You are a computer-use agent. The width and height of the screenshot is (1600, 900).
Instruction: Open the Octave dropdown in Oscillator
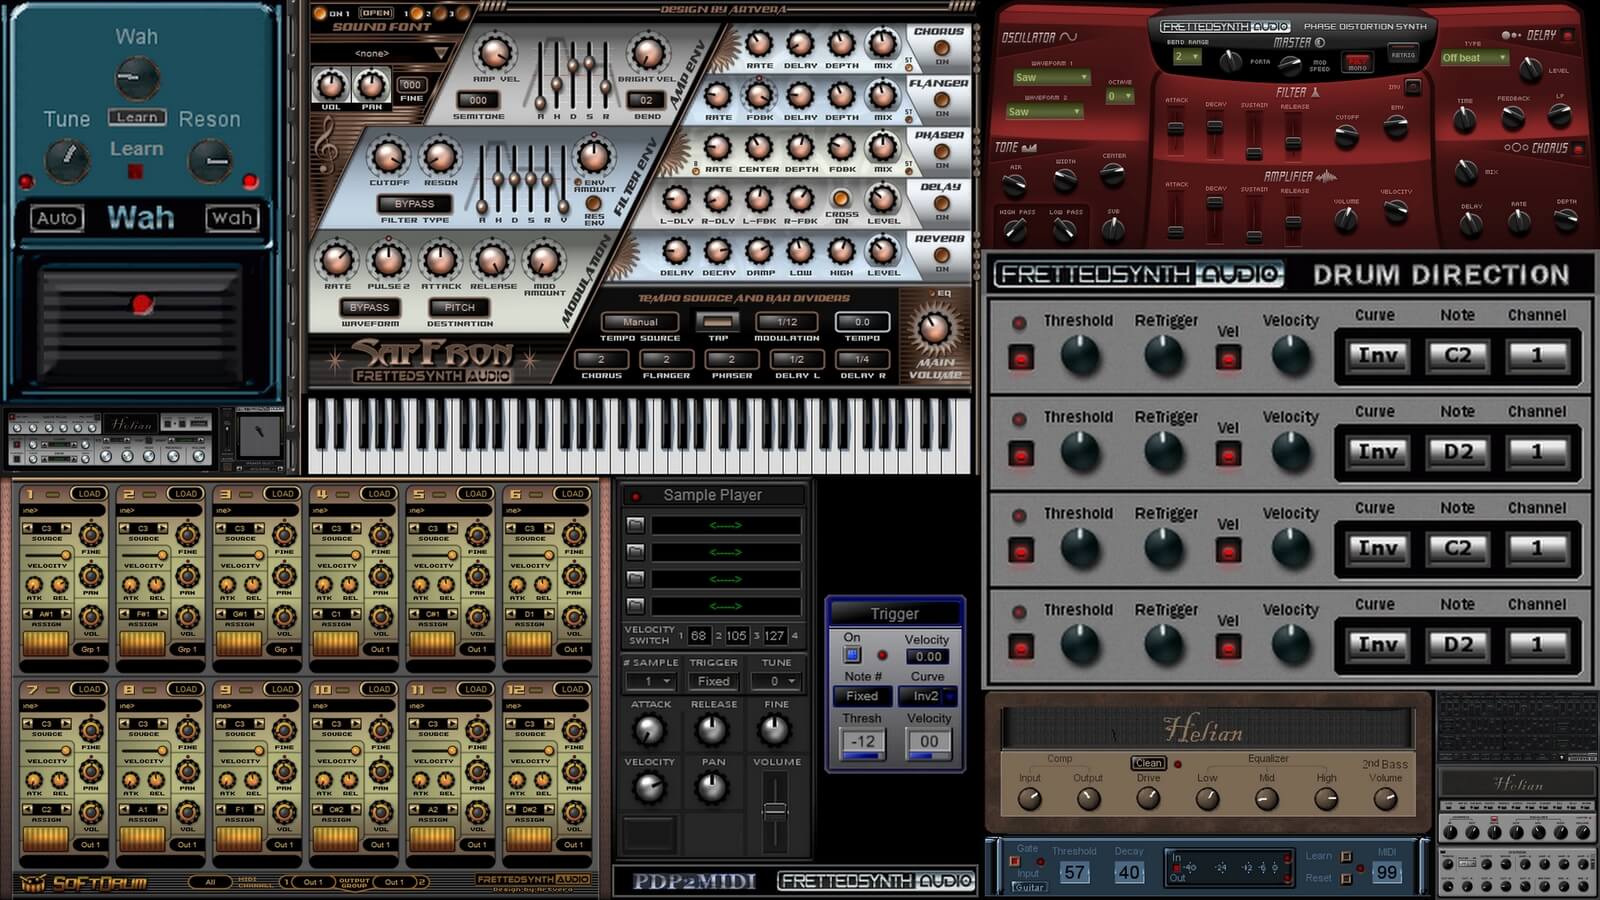(1120, 96)
